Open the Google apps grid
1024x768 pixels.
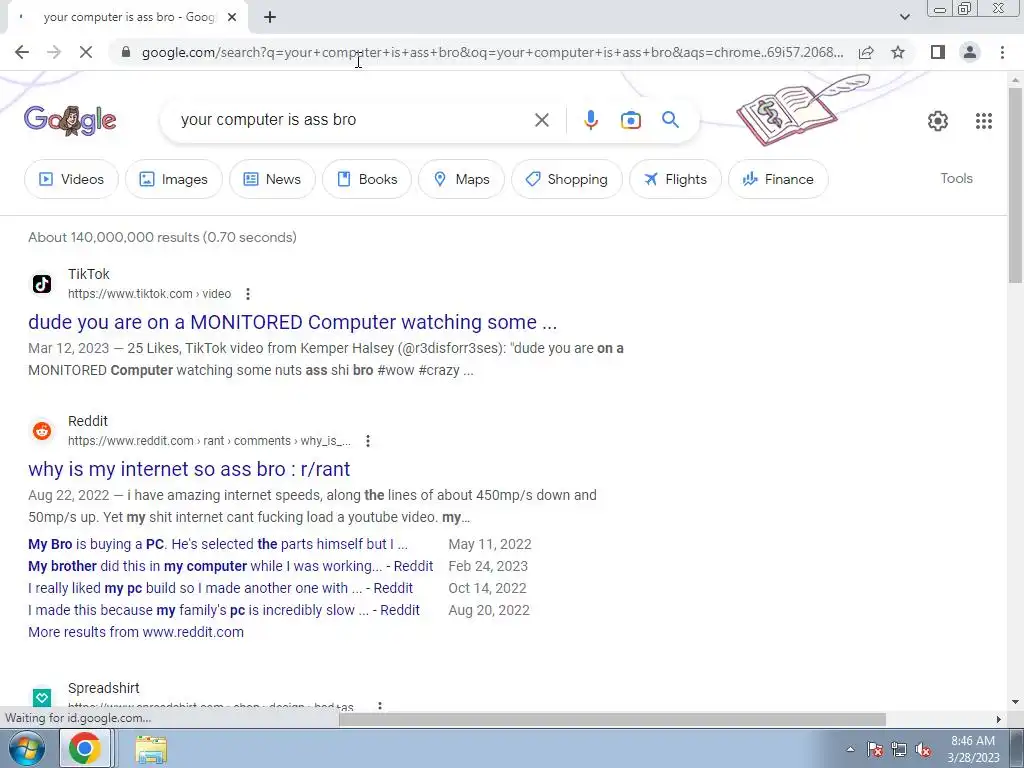point(984,121)
